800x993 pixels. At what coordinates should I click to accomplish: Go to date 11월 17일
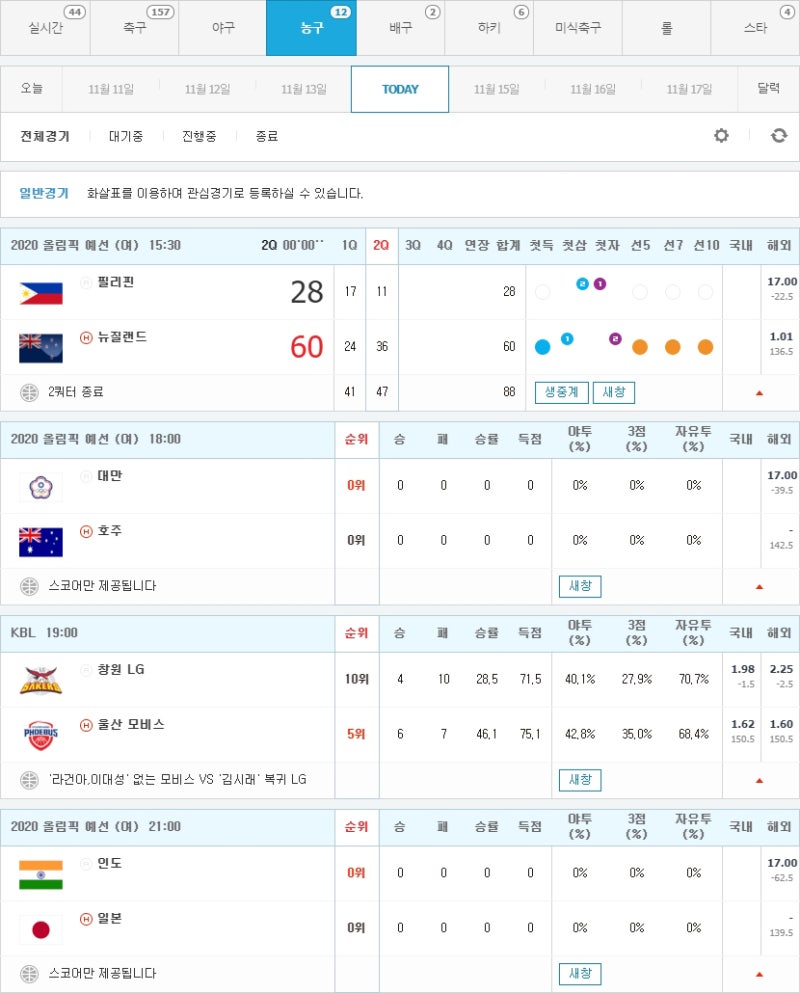tap(689, 89)
